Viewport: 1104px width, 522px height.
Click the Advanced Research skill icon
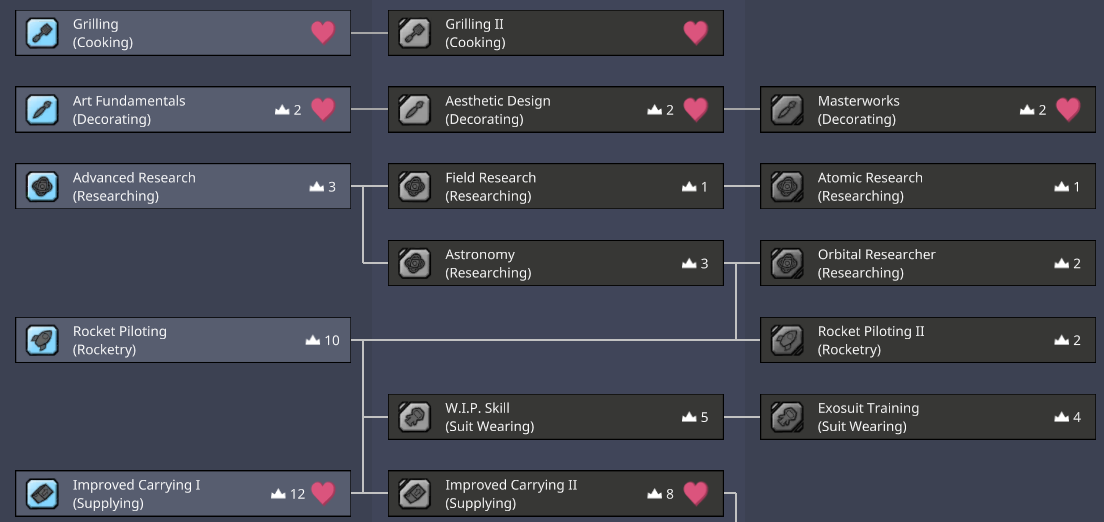pos(42,187)
